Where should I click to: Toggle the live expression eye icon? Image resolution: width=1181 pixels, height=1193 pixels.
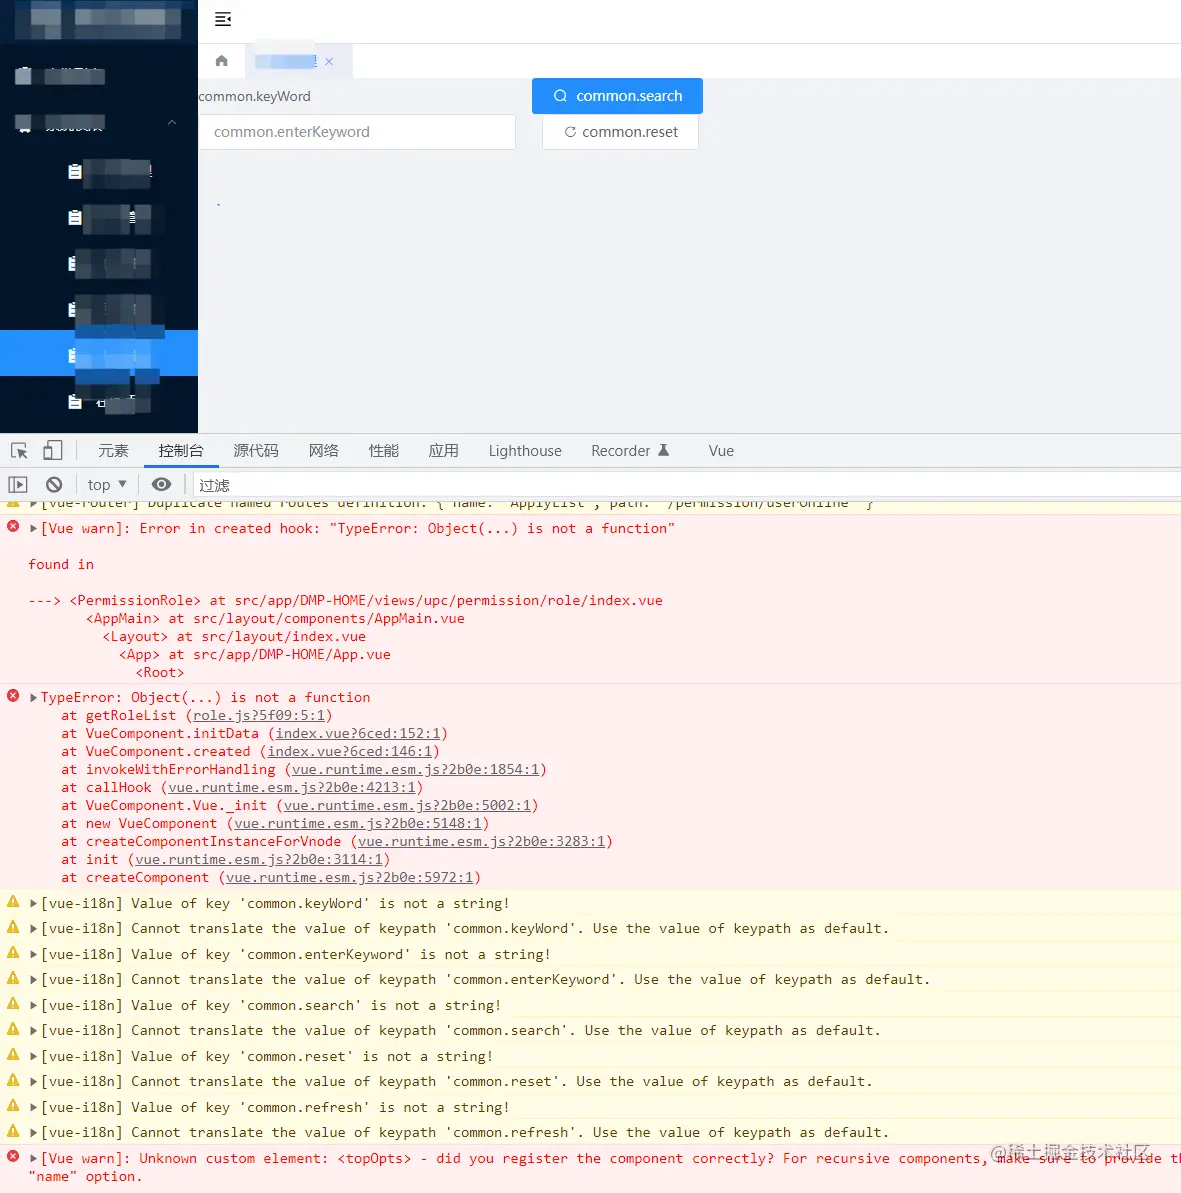pos(161,485)
